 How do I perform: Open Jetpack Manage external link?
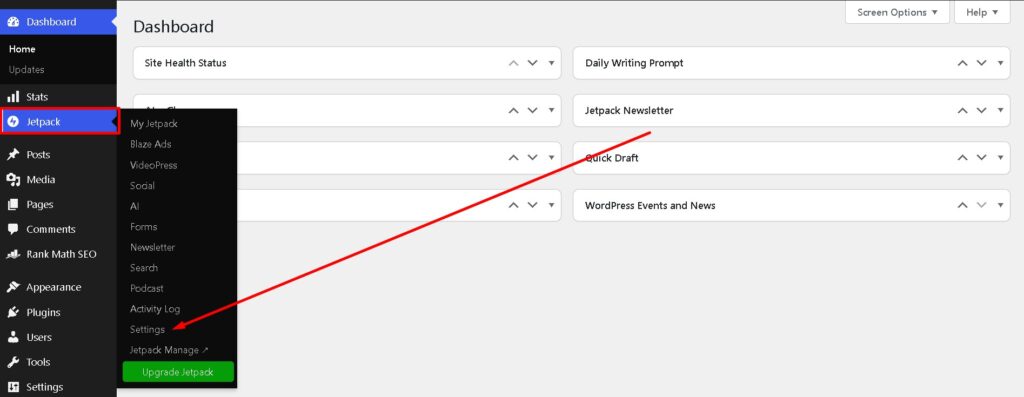pyautogui.click(x=169, y=350)
